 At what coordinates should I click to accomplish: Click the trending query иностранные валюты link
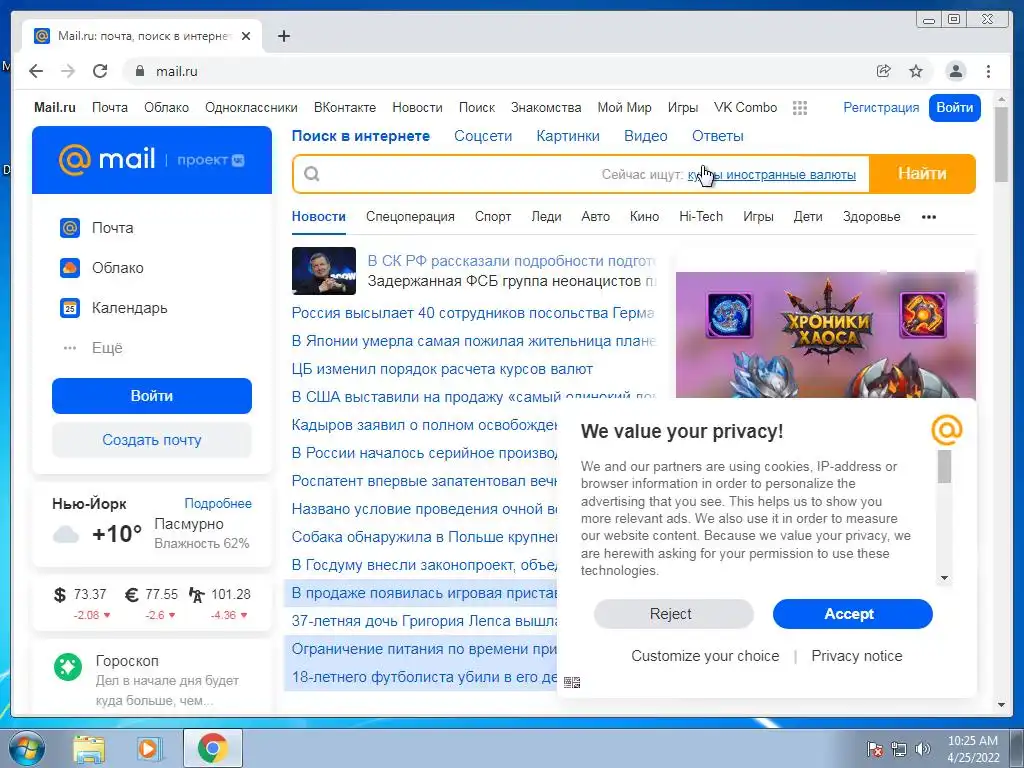pyautogui.click(x=771, y=174)
